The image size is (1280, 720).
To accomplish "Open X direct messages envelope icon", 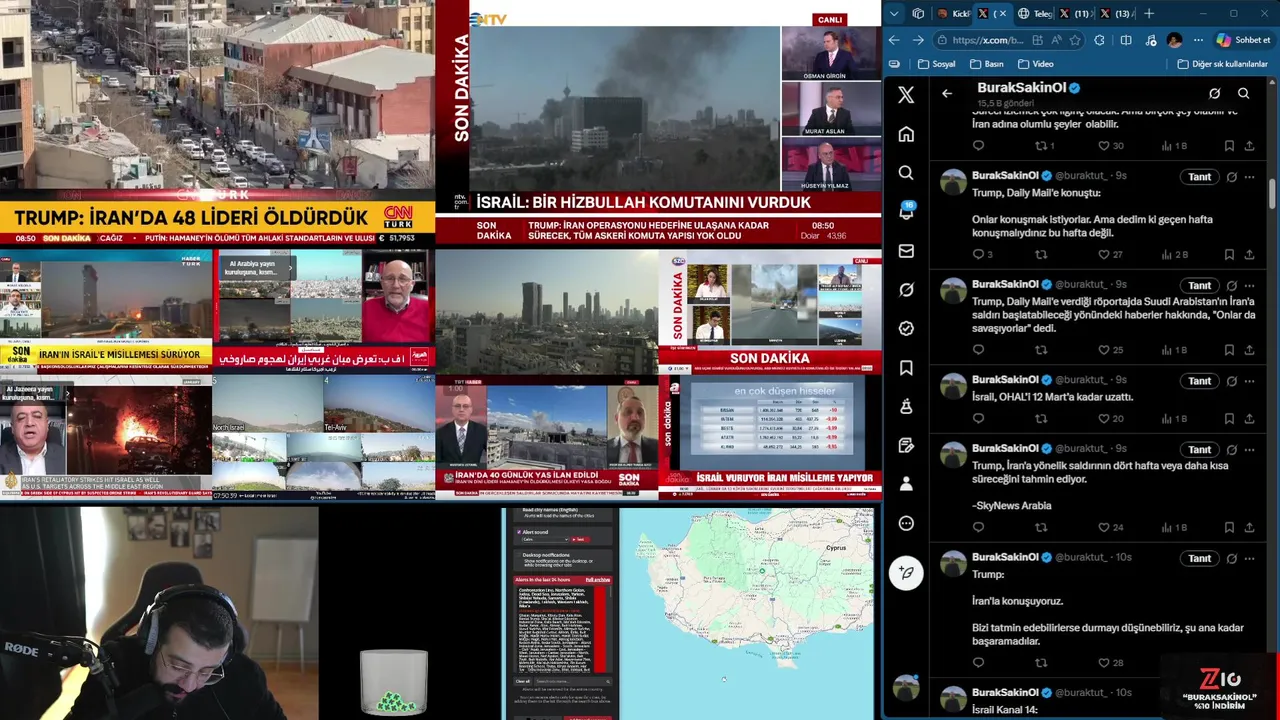I will coord(906,251).
